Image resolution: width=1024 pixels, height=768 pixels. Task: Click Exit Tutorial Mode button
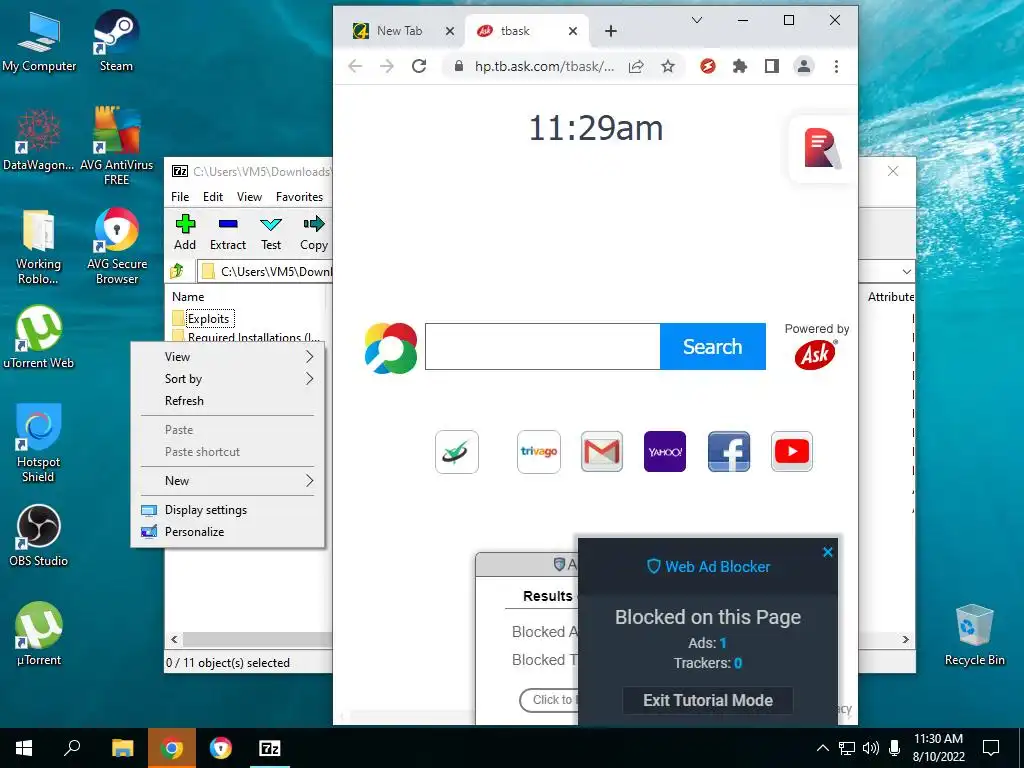point(708,700)
